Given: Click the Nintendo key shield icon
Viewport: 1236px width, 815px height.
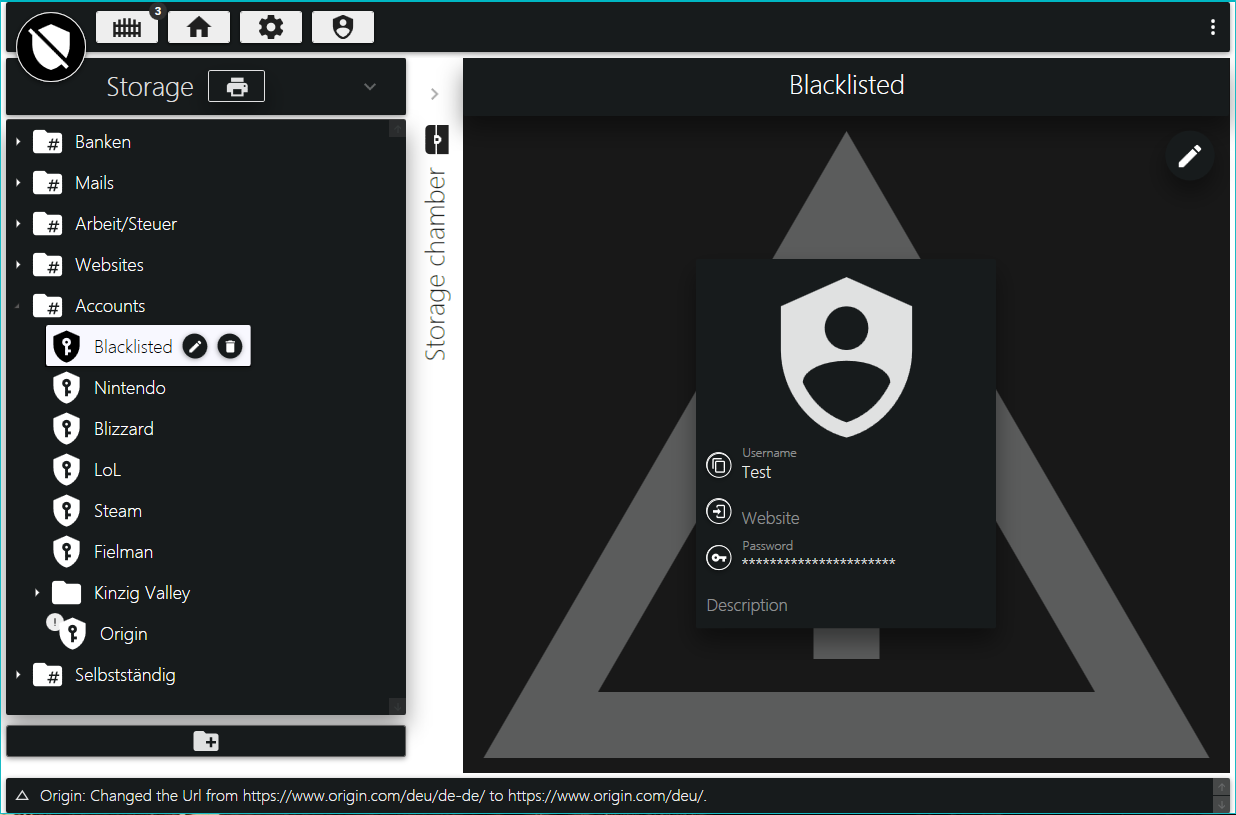Looking at the screenshot, I should click(66, 388).
